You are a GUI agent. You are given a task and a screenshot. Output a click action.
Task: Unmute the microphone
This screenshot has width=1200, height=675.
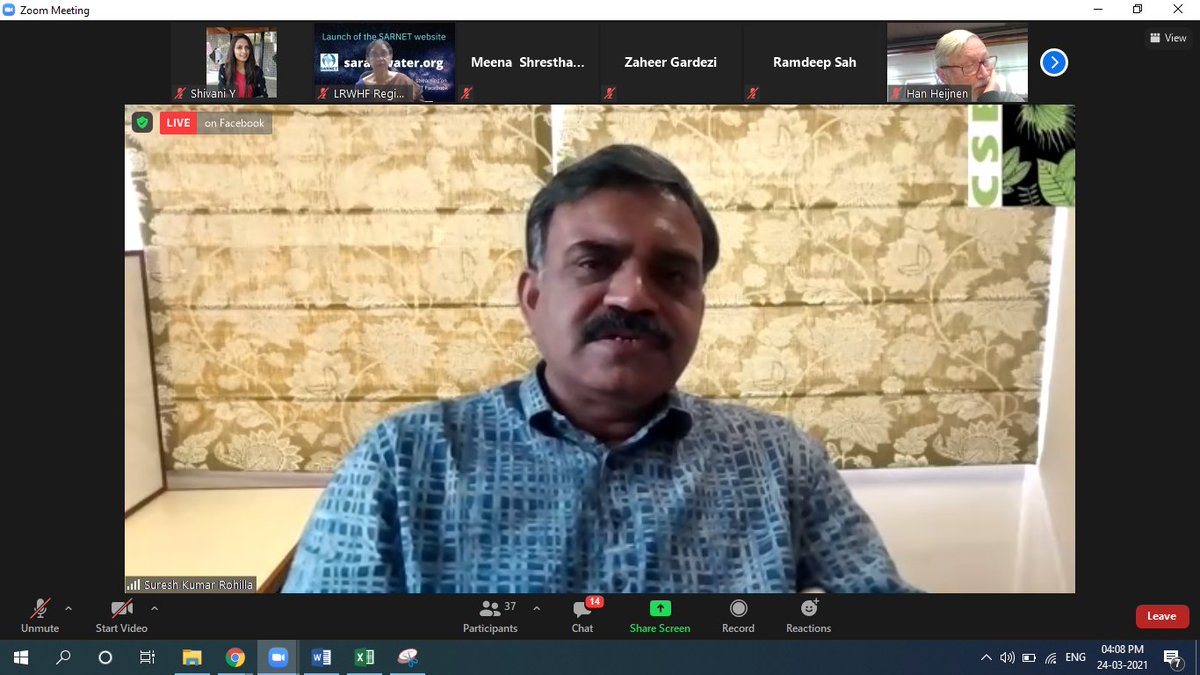(40, 614)
